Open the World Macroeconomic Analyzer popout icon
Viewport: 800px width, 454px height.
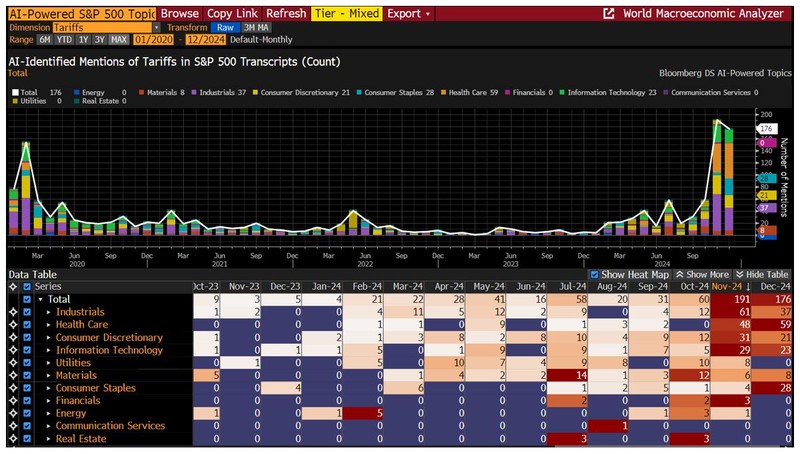(609, 14)
